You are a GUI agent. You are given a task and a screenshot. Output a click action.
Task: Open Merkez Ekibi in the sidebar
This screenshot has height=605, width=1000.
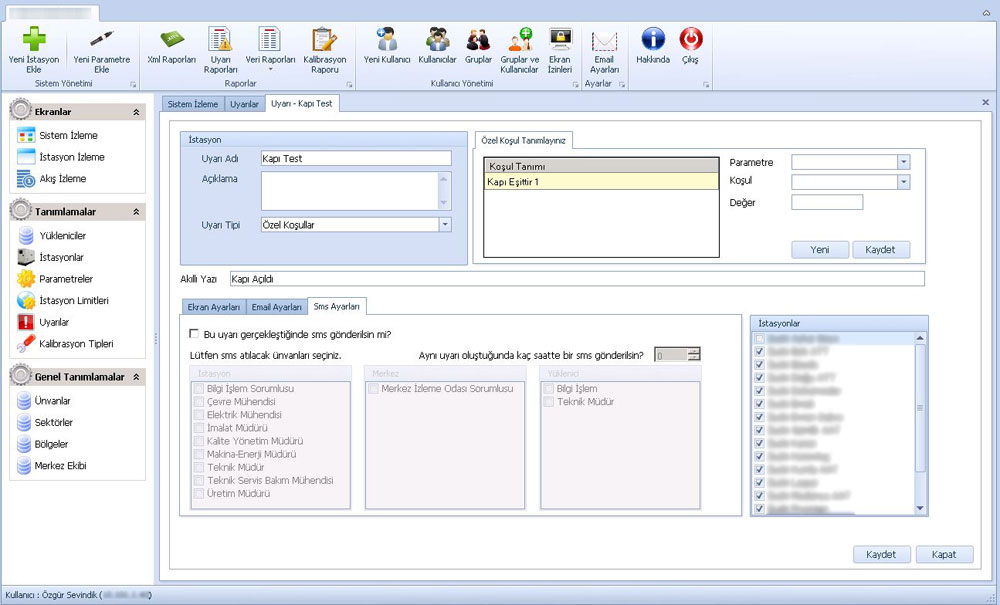point(61,465)
